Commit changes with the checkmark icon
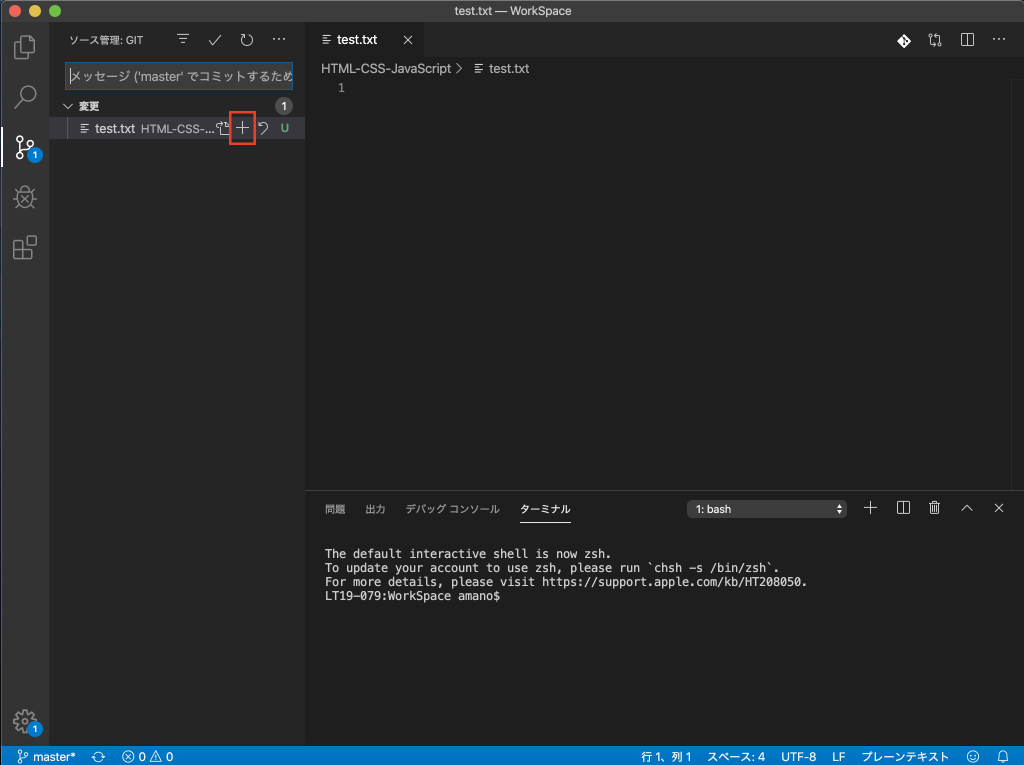Viewport: 1024px width, 765px height. pos(215,40)
